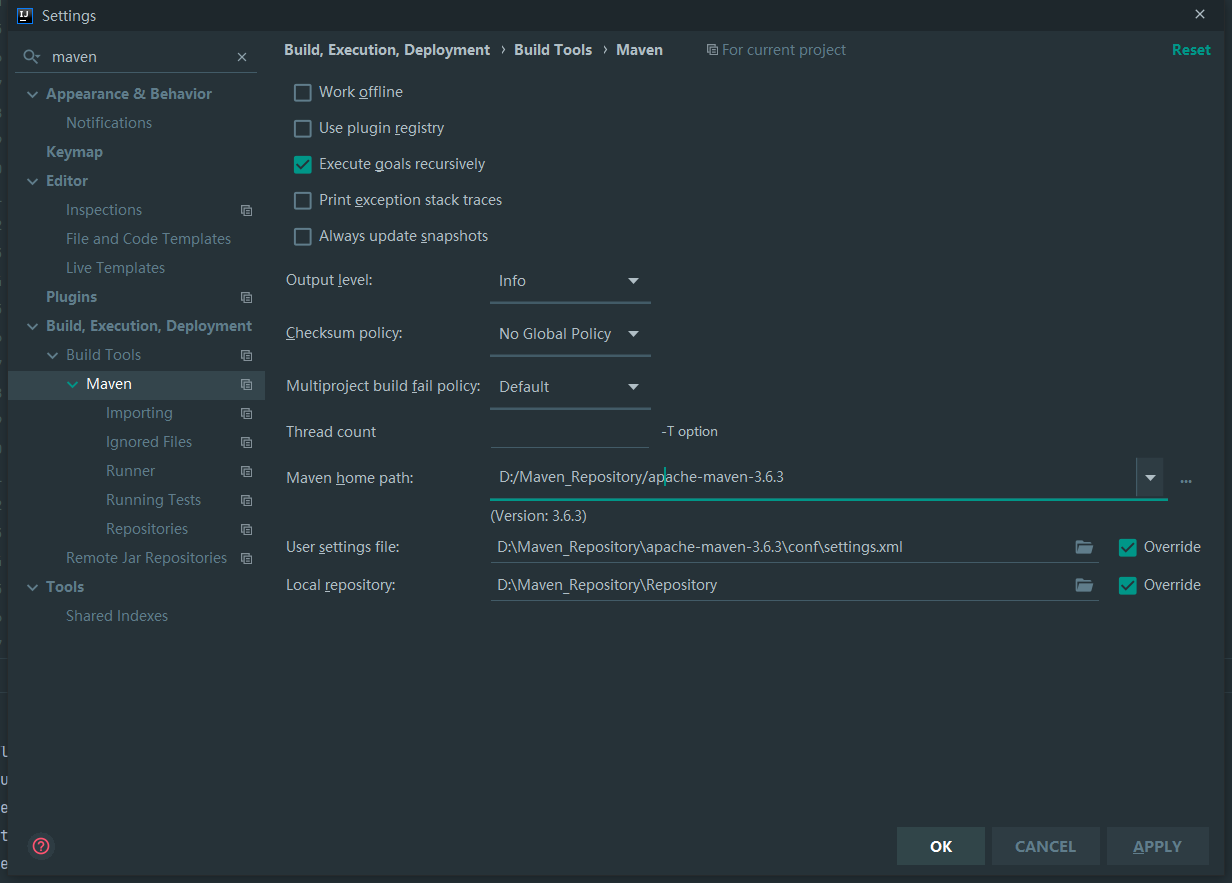Browse folder for User settings file
Screen dimensions: 1232x883
pos(1084,547)
